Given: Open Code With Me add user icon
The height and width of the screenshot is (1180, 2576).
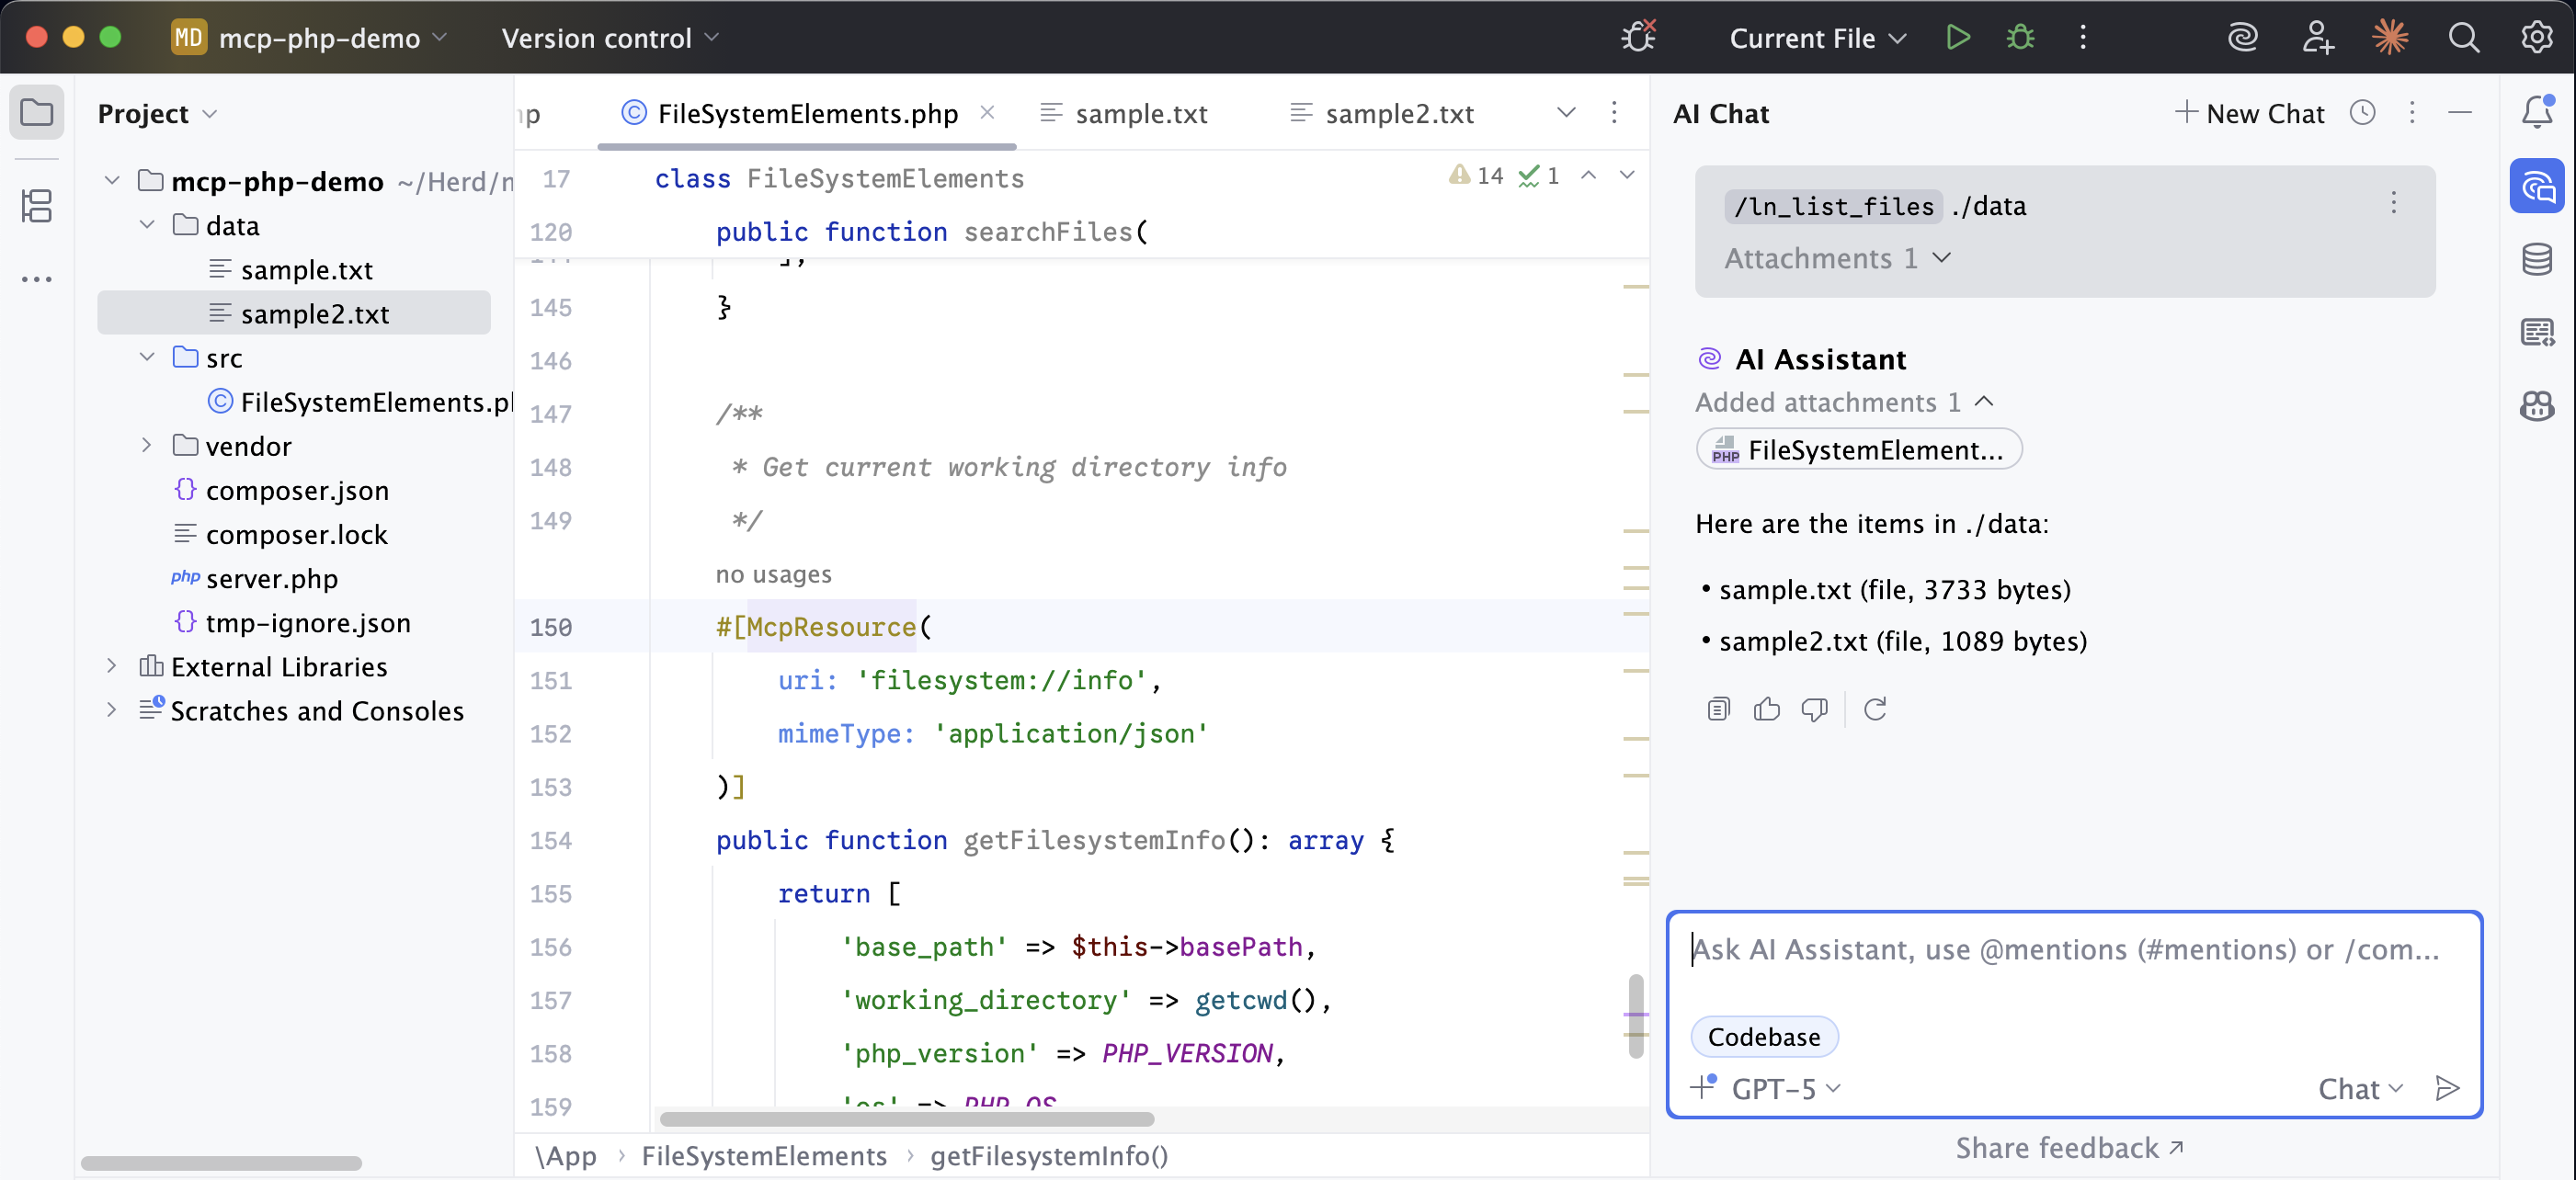Looking at the screenshot, I should 2317,37.
